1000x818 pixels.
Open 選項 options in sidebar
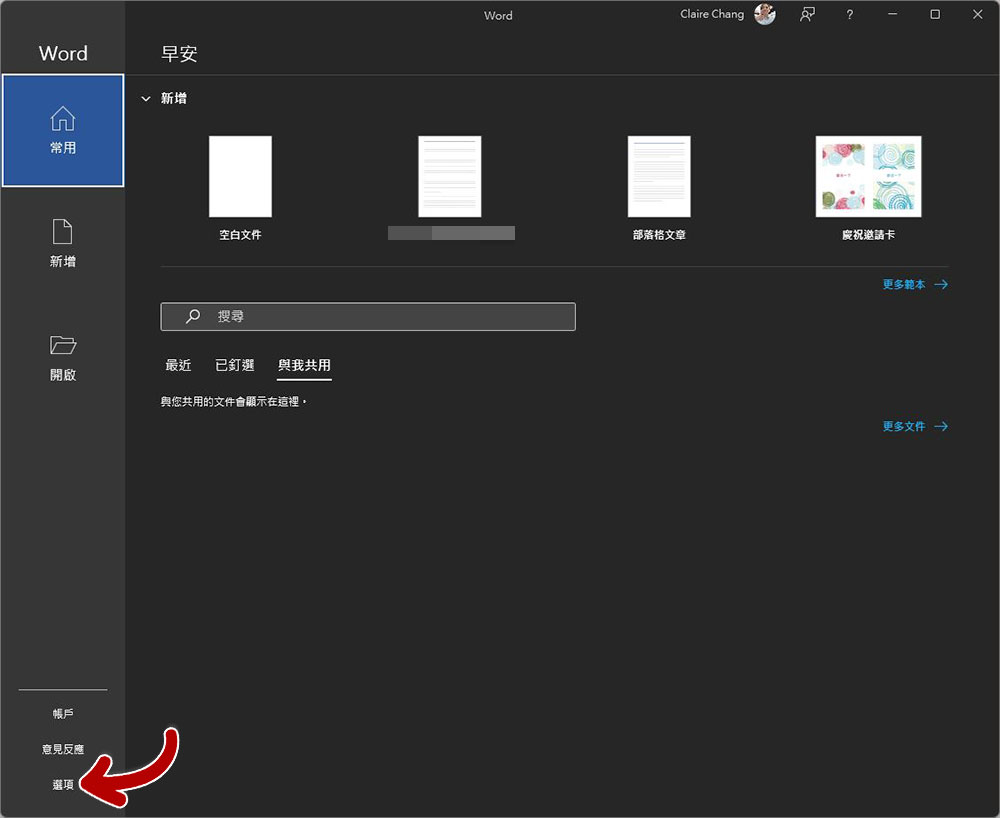point(62,785)
